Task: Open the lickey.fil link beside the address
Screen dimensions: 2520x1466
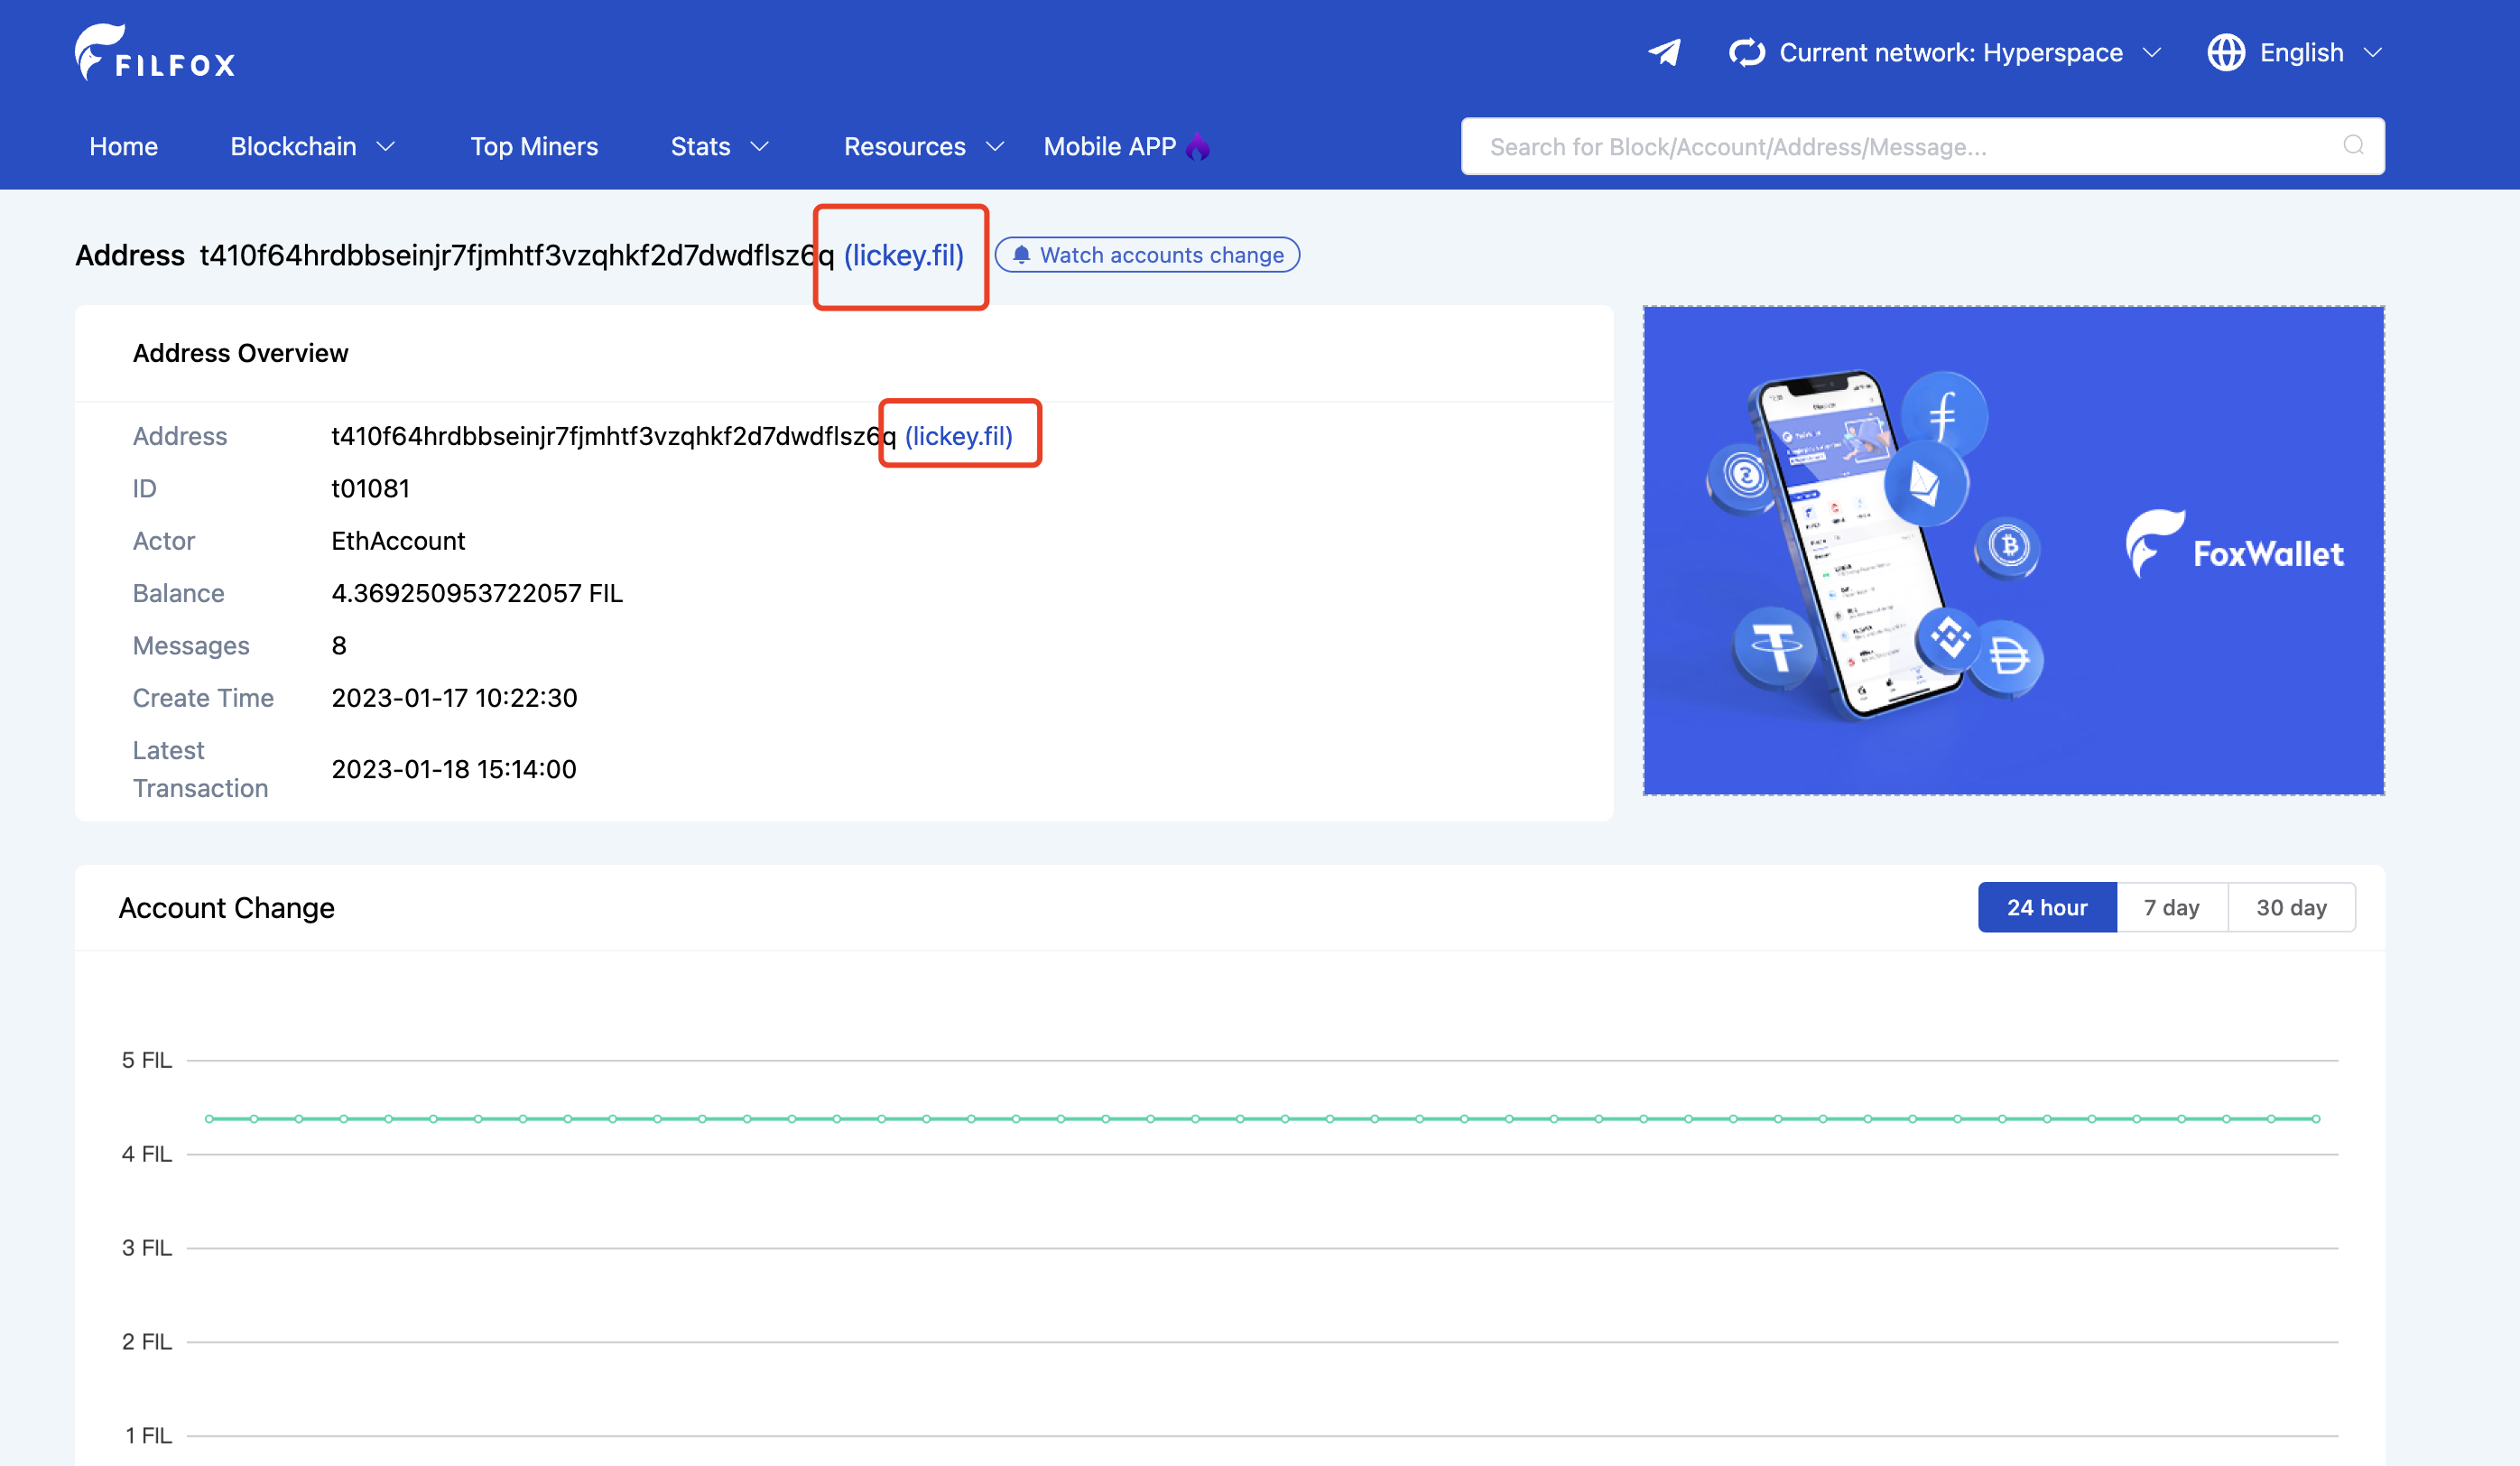Action: click(901, 255)
